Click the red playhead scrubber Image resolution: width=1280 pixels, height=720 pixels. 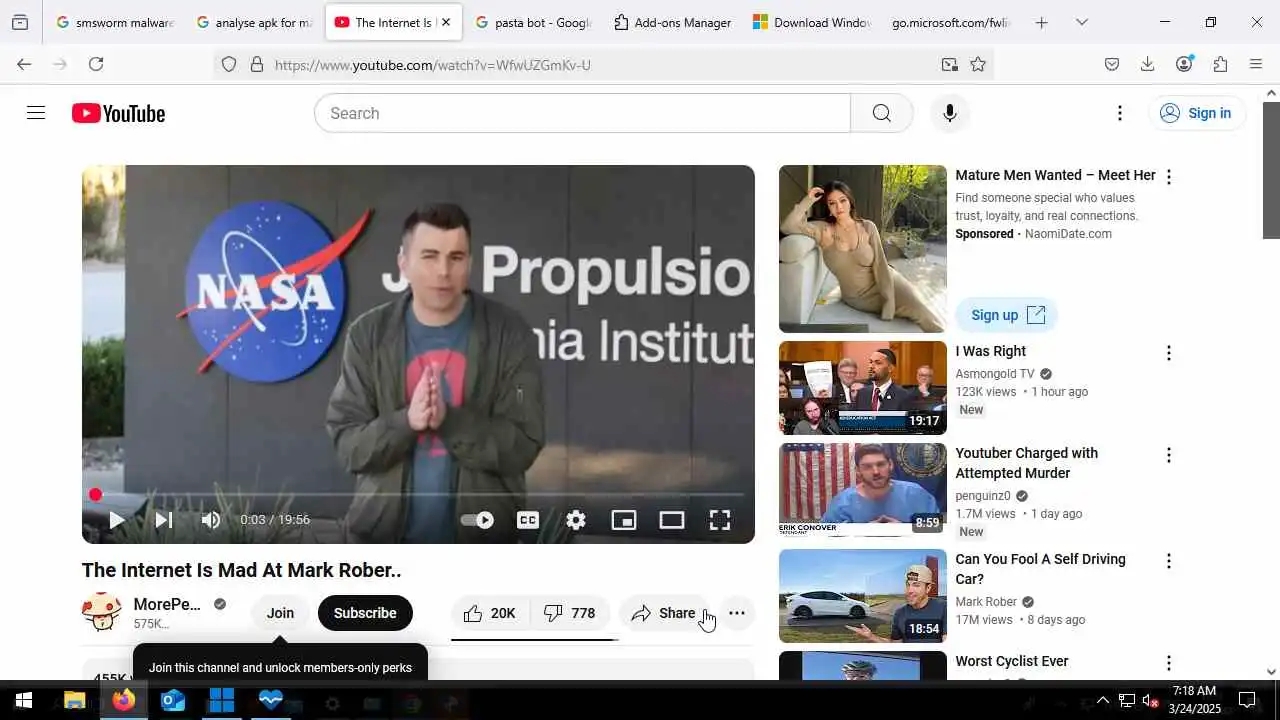pyautogui.click(x=95, y=494)
